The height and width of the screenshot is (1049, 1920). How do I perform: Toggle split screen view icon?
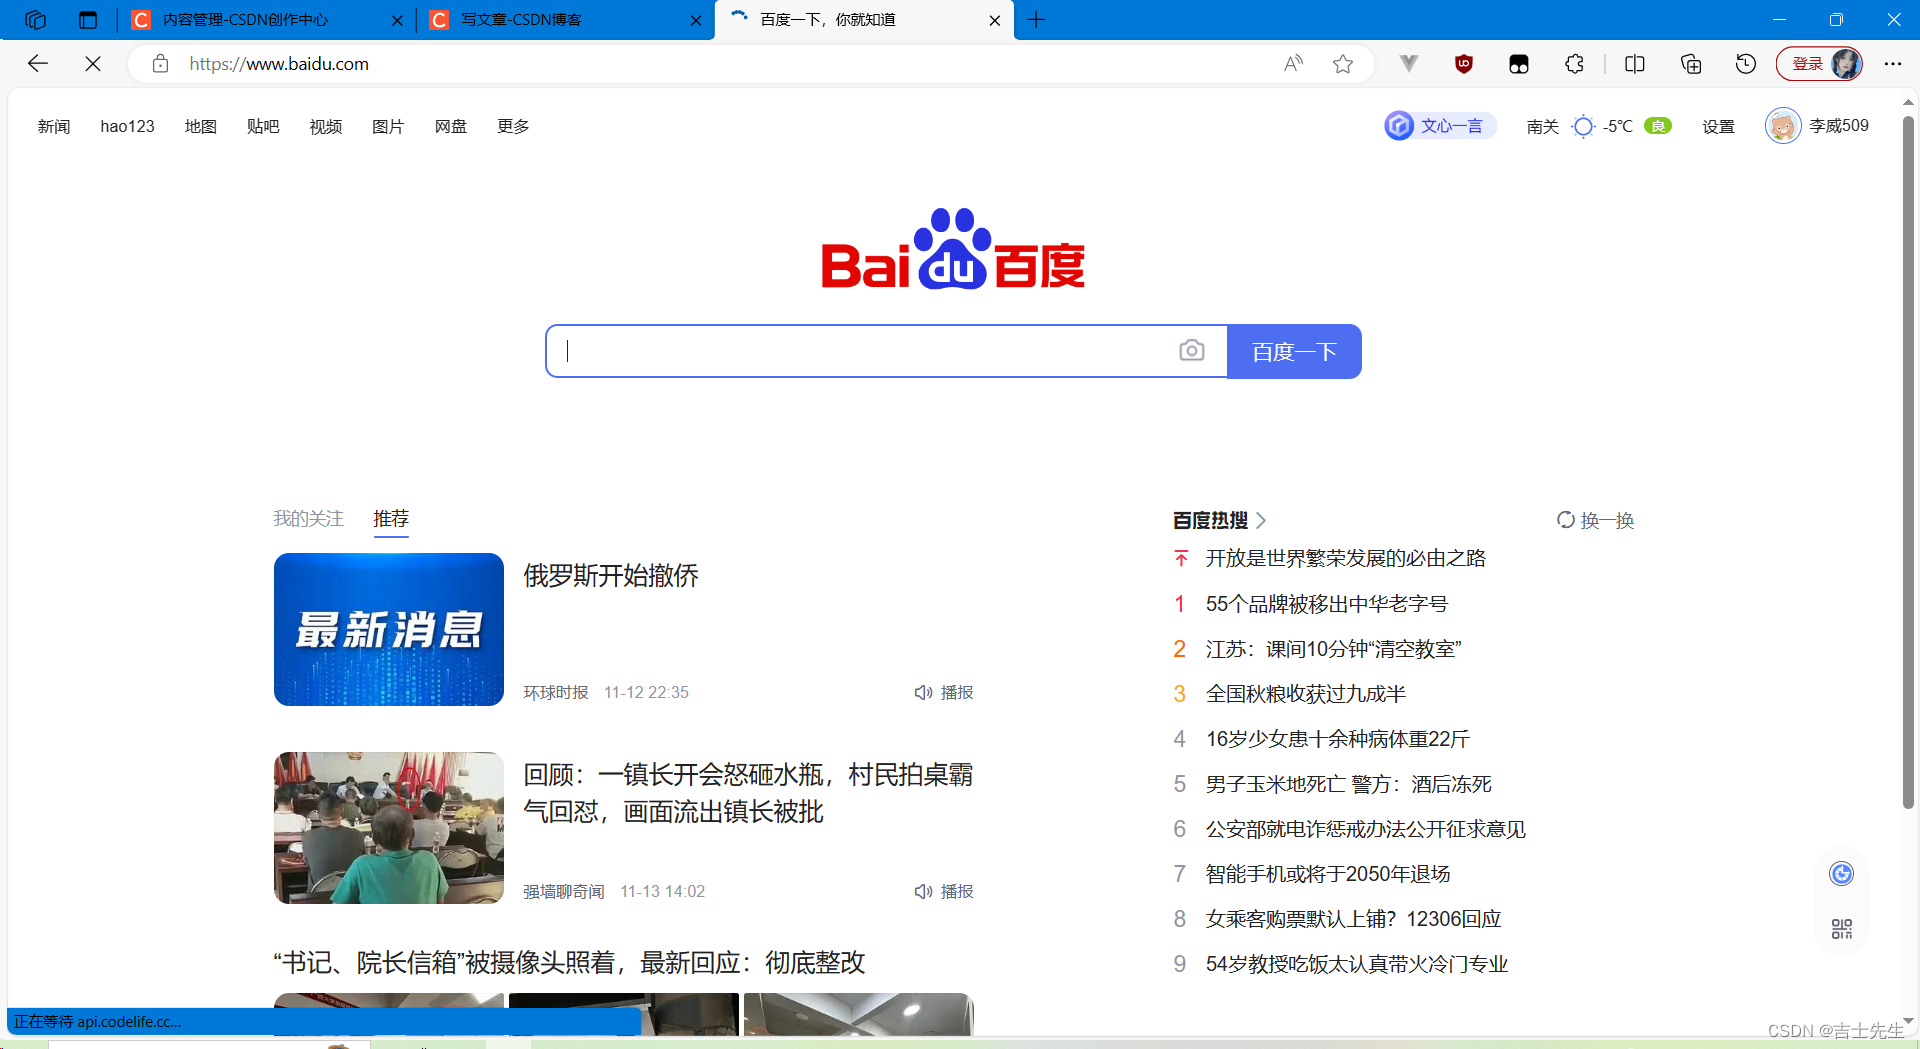(1635, 64)
